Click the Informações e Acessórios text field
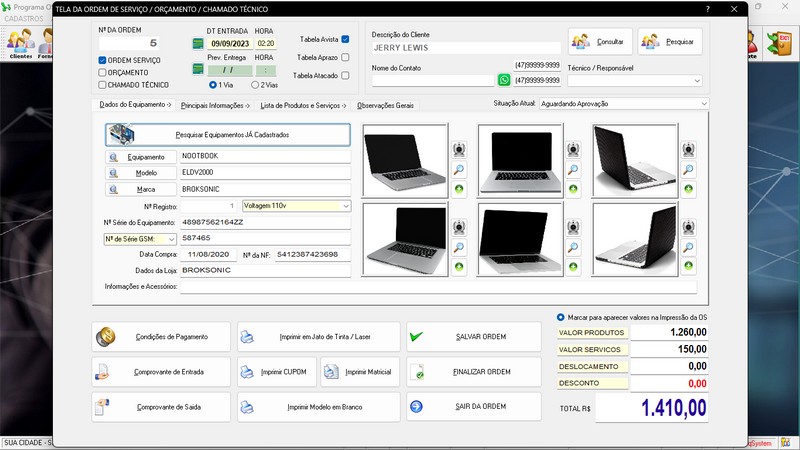 point(439,287)
